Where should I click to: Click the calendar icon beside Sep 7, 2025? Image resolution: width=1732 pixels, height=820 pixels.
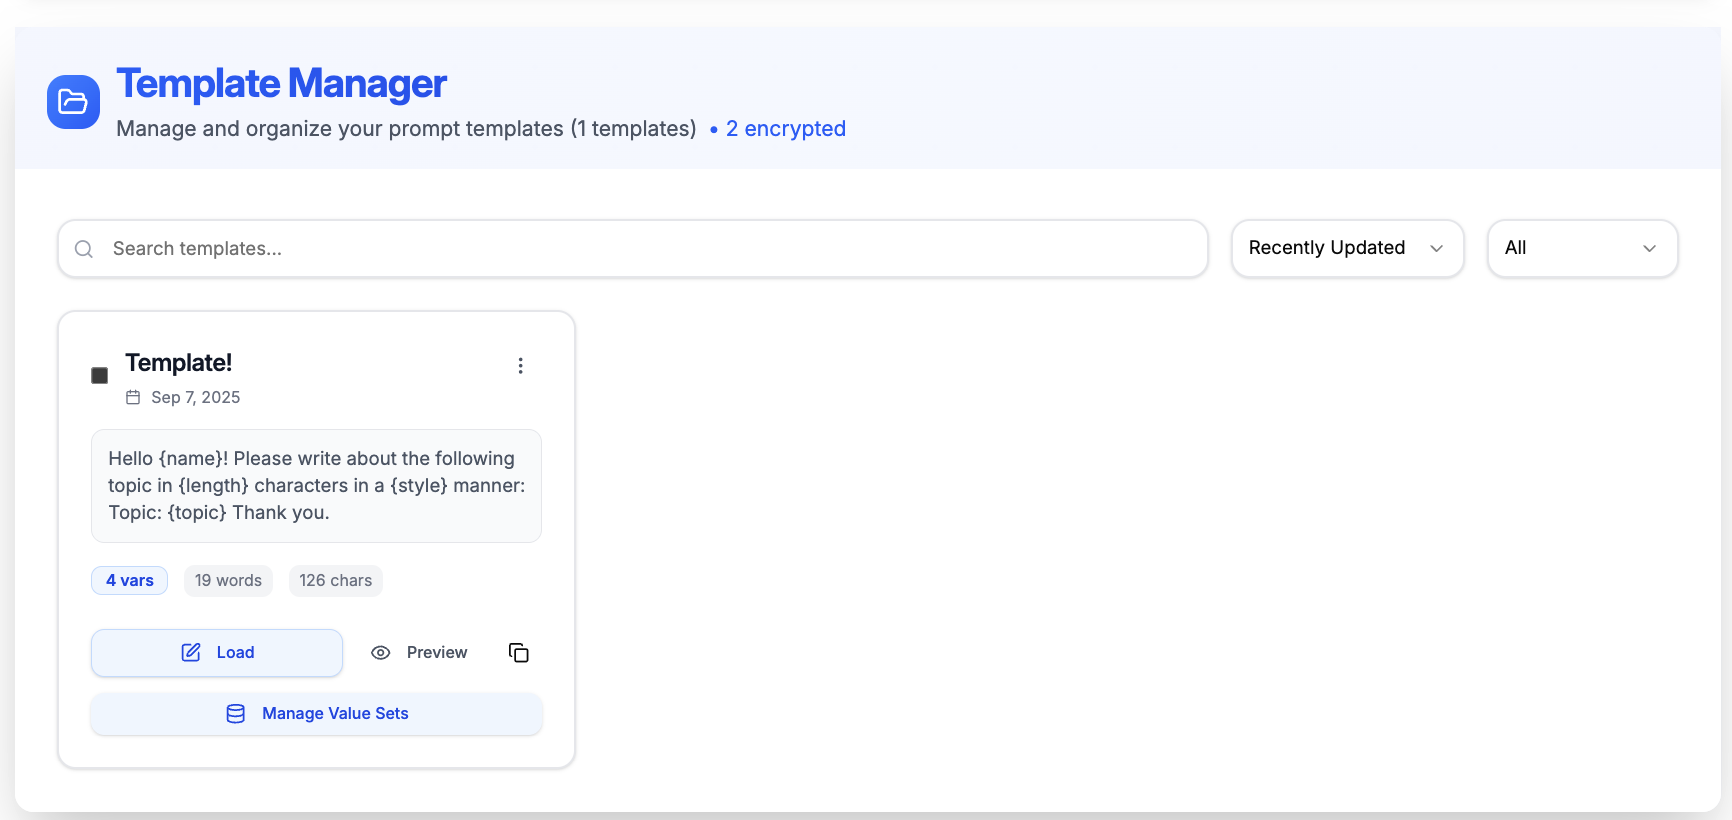(x=133, y=397)
